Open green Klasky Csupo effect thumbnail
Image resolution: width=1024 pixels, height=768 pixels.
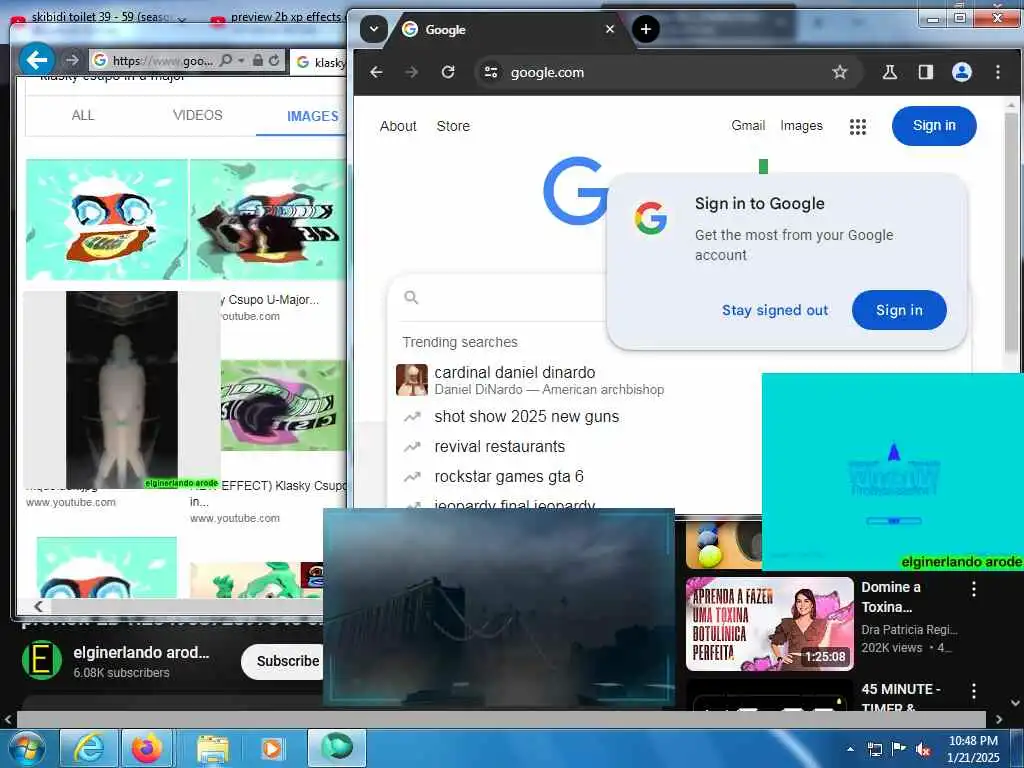[x=283, y=406]
